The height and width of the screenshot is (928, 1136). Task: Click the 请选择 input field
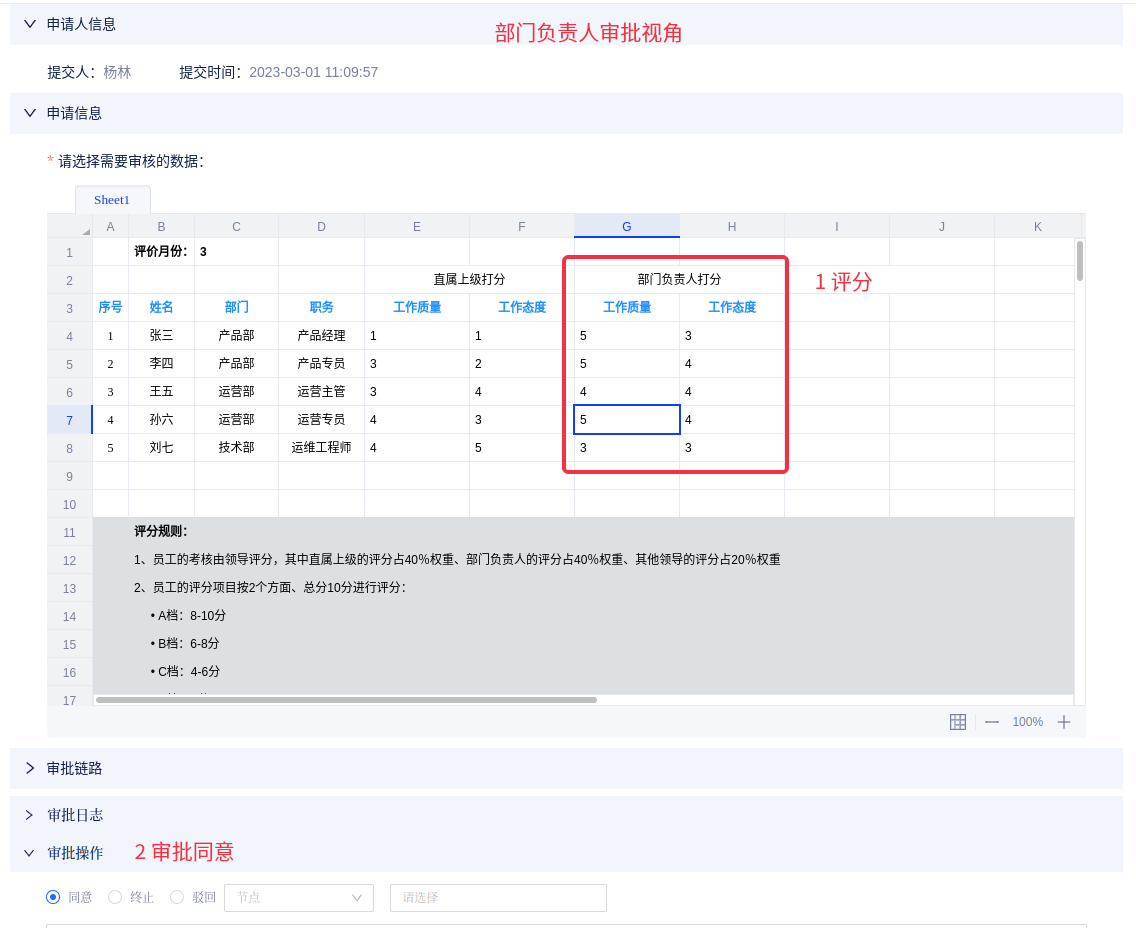498,898
